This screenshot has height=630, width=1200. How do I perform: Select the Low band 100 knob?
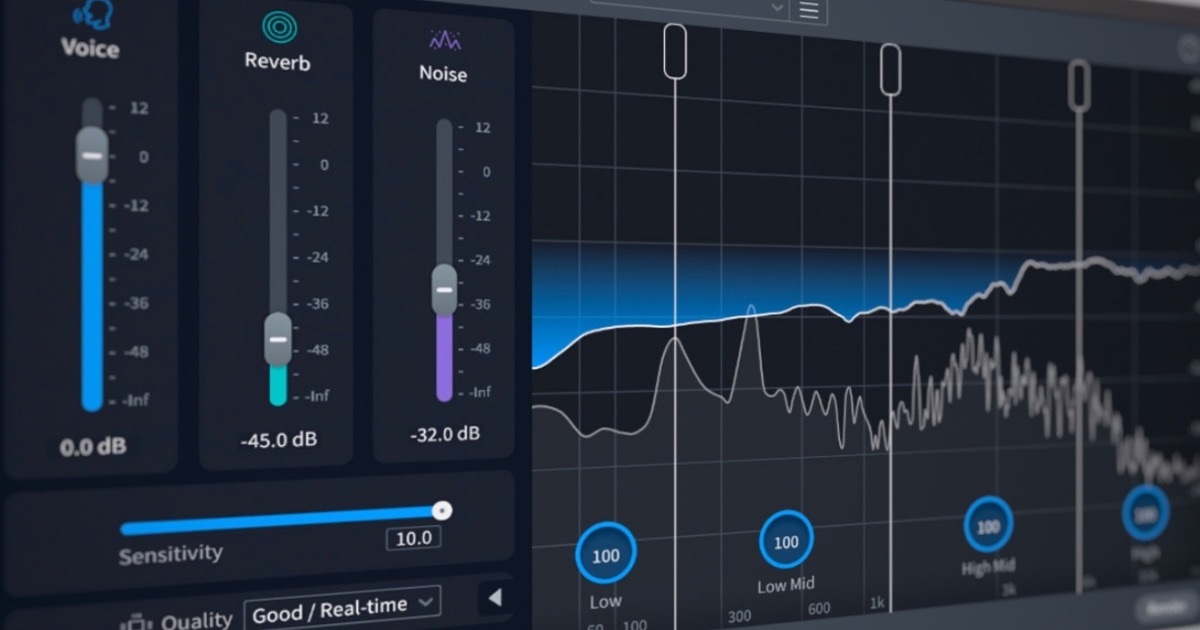coord(605,555)
